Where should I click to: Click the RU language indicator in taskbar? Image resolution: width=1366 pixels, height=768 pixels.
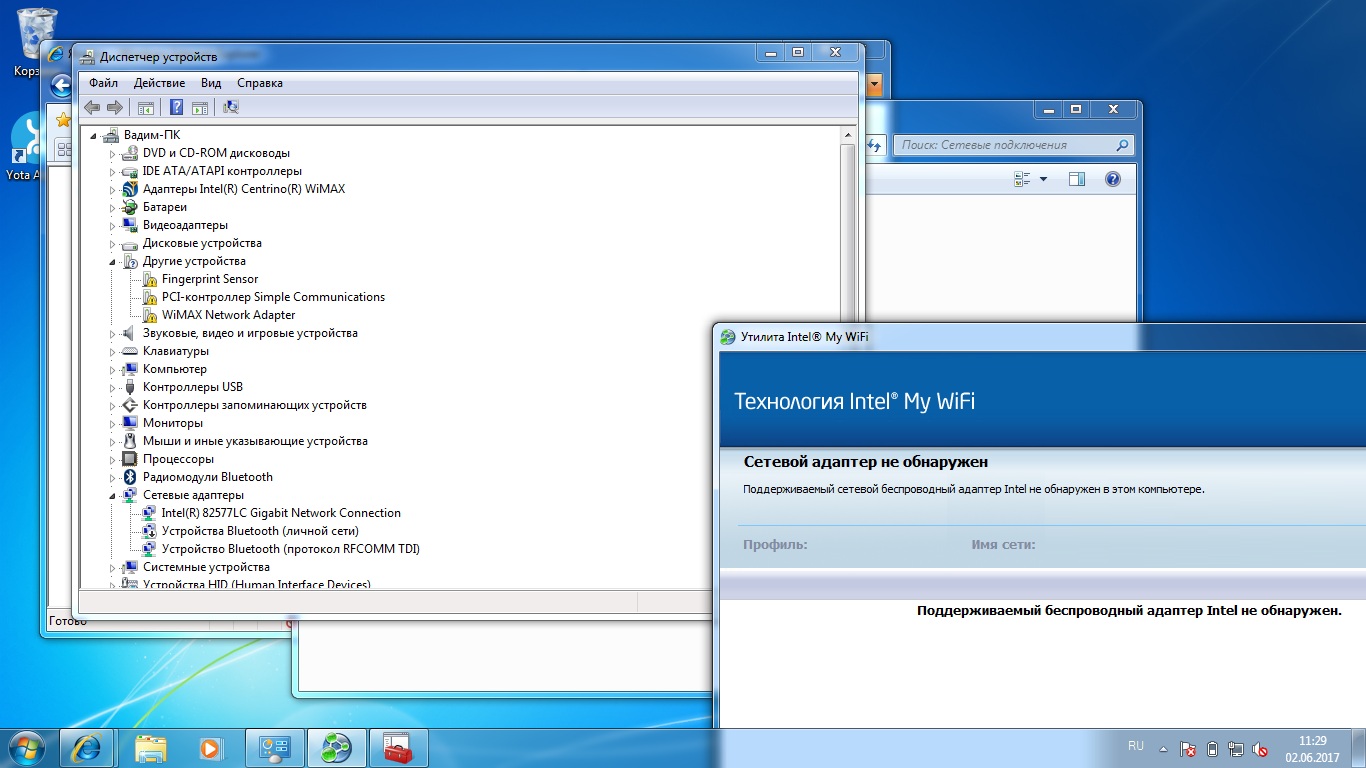click(x=1136, y=746)
